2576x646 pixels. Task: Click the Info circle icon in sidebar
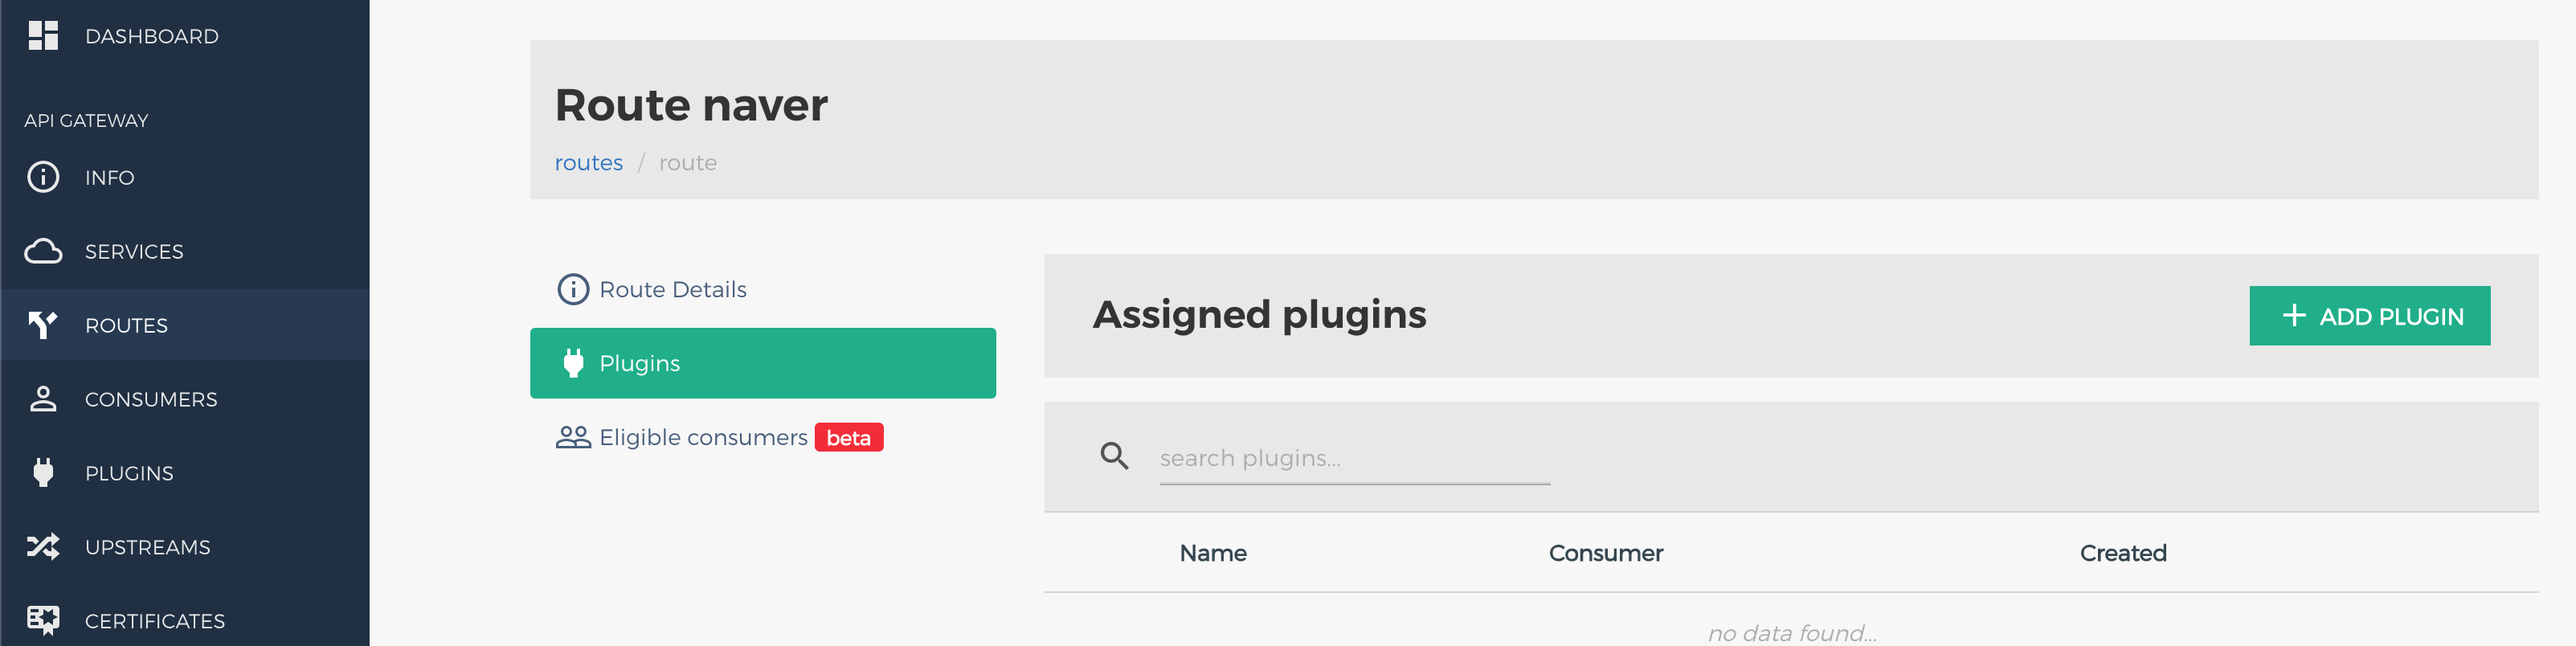click(43, 177)
